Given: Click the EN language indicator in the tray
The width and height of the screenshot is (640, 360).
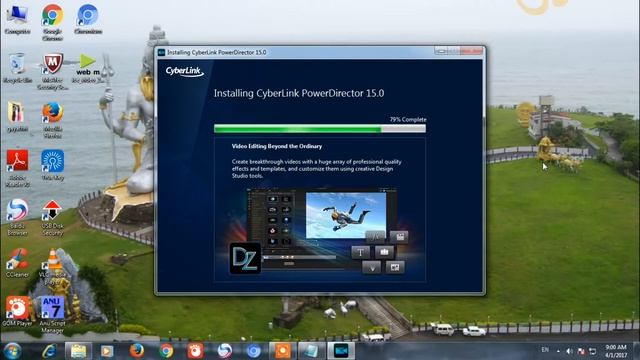Looking at the screenshot, I should 545,350.
